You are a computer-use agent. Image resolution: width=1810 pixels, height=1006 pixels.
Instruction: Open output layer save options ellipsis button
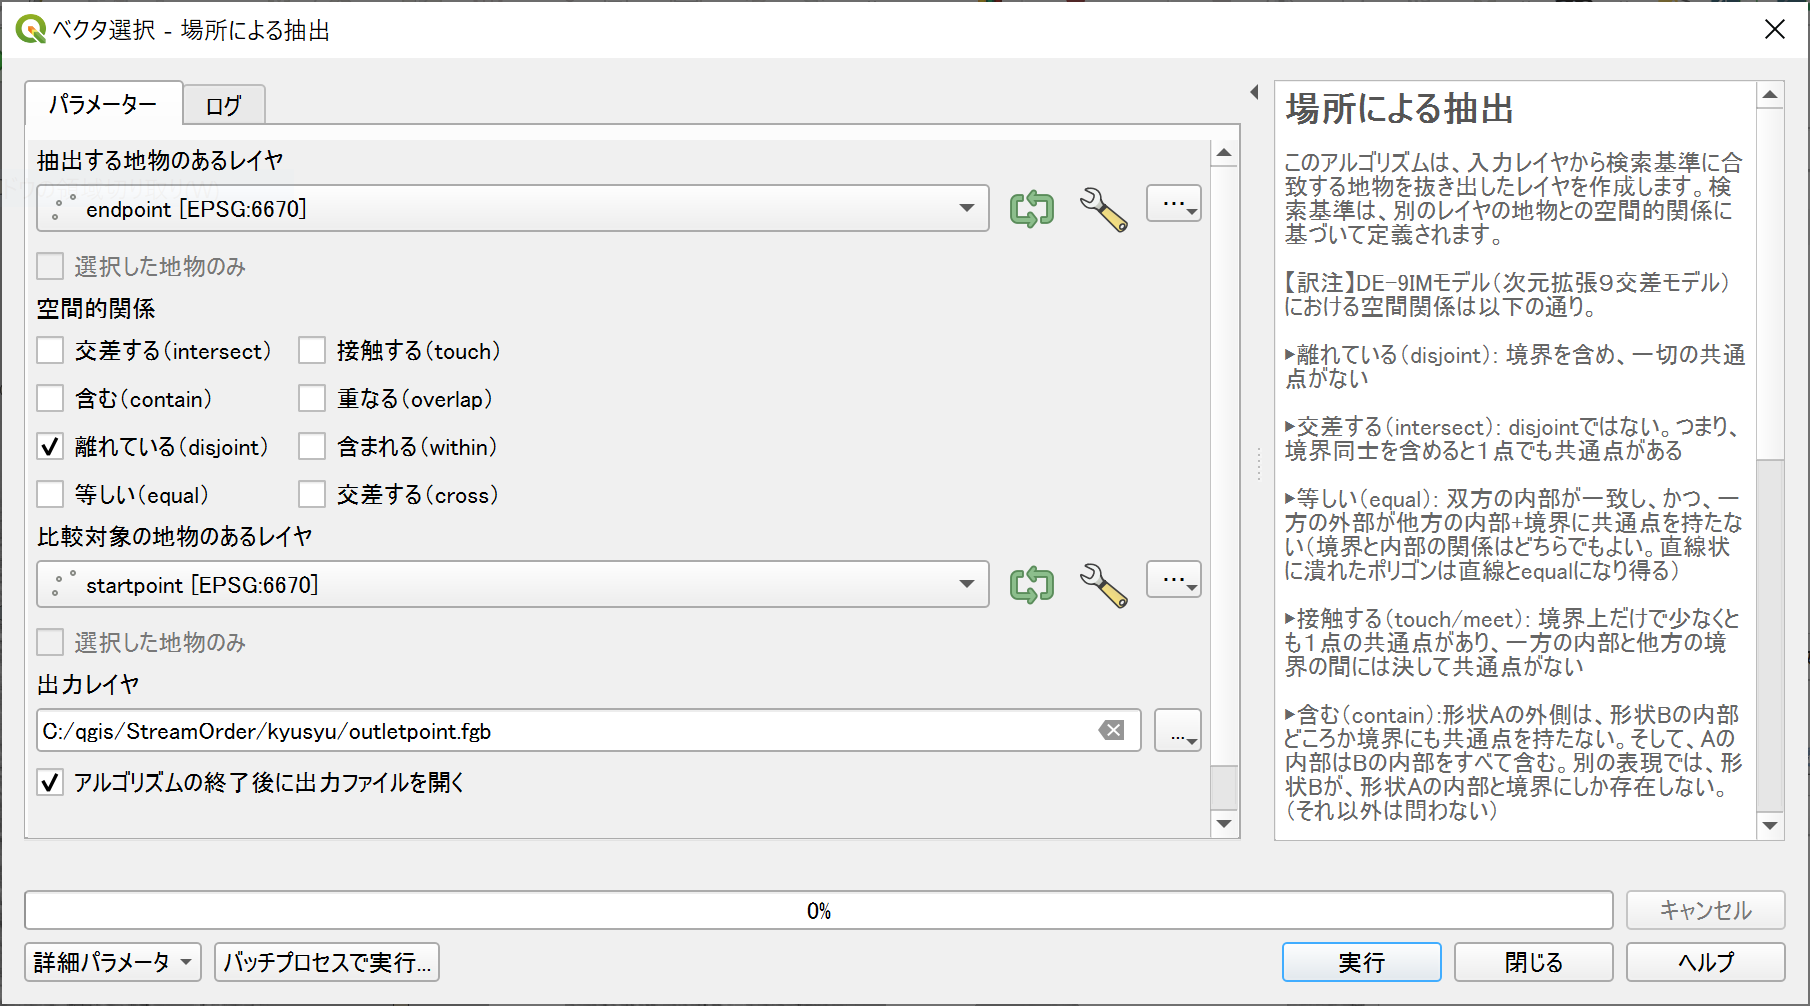click(1178, 731)
